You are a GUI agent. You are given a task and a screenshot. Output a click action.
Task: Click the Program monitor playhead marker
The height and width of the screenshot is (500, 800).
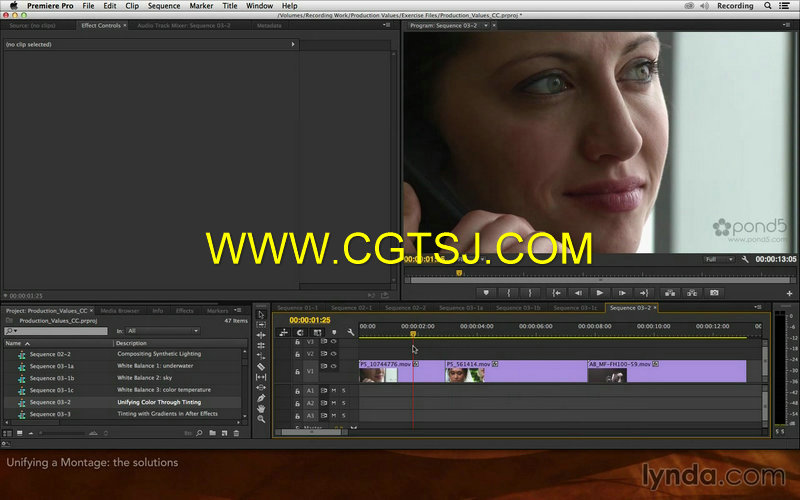point(459,273)
